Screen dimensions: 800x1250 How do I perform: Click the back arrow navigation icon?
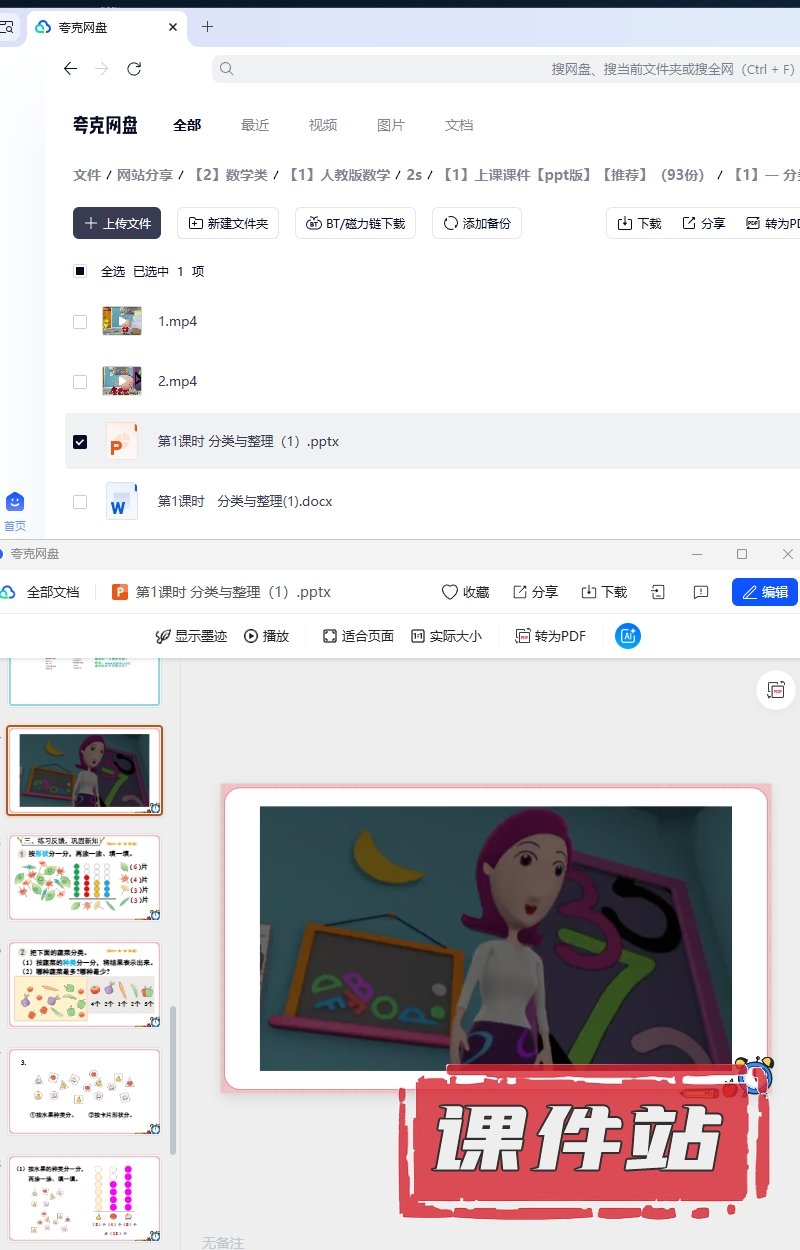[70, 69]
